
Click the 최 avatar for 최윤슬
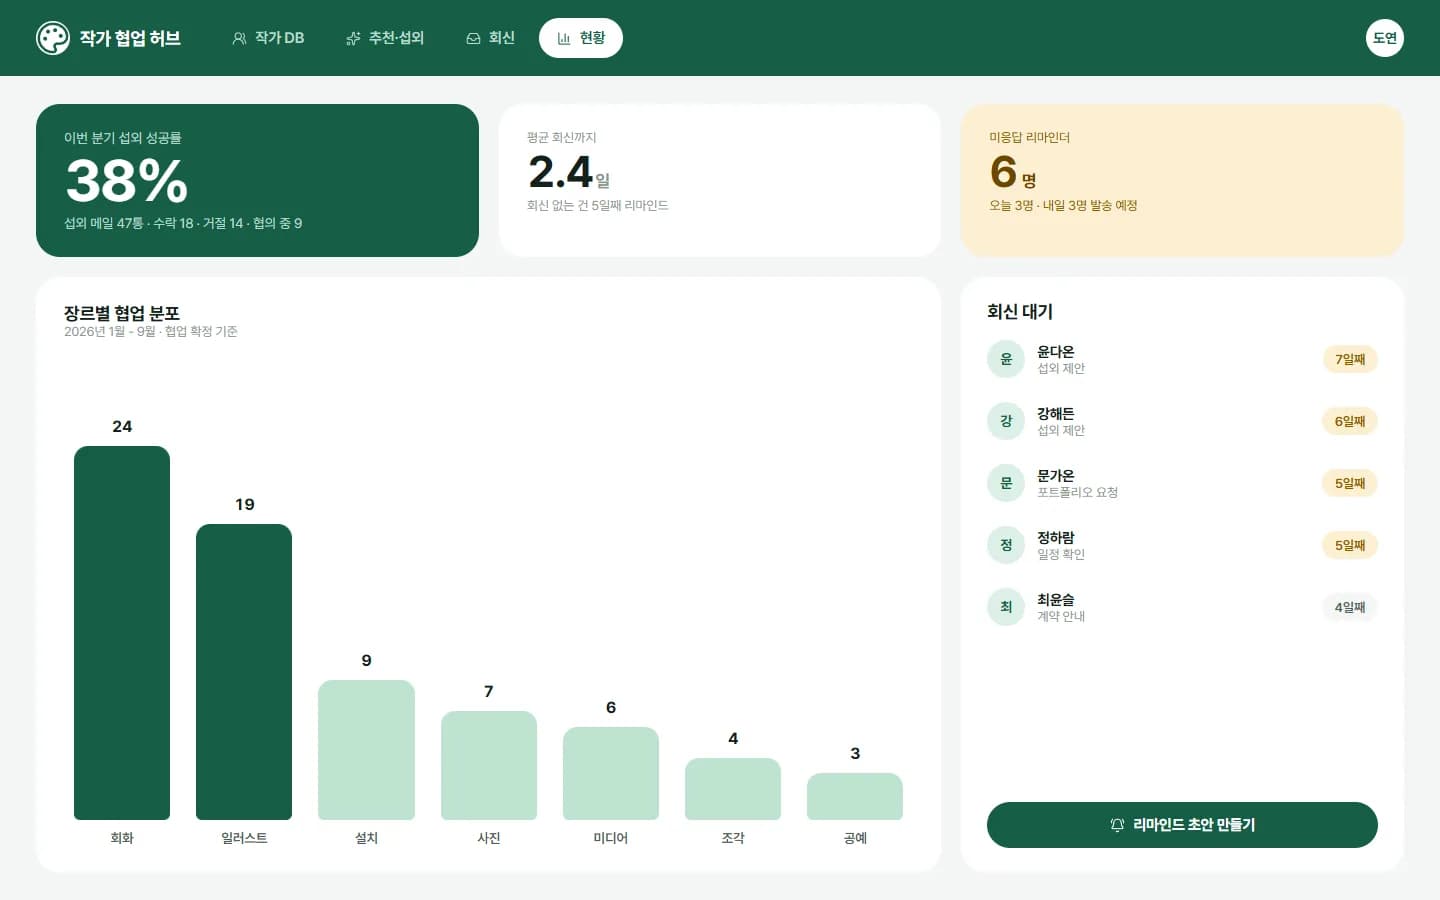click(x=1006, y=607)
